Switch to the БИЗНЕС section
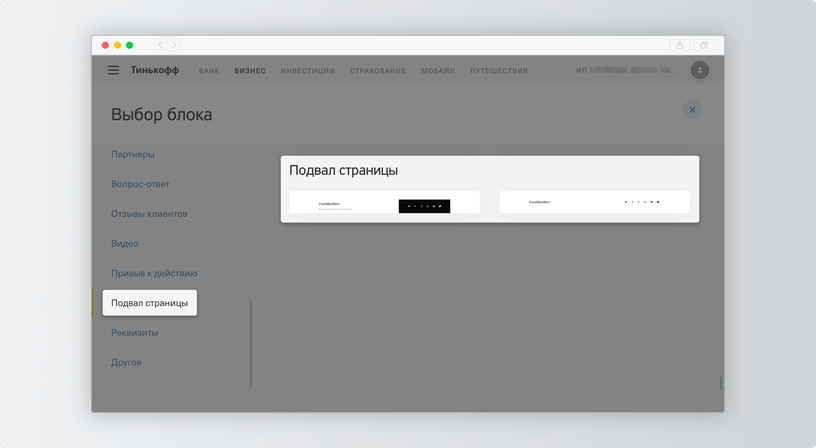The height and width of the screenshot is (448, 816). click(x=250, y=71)
